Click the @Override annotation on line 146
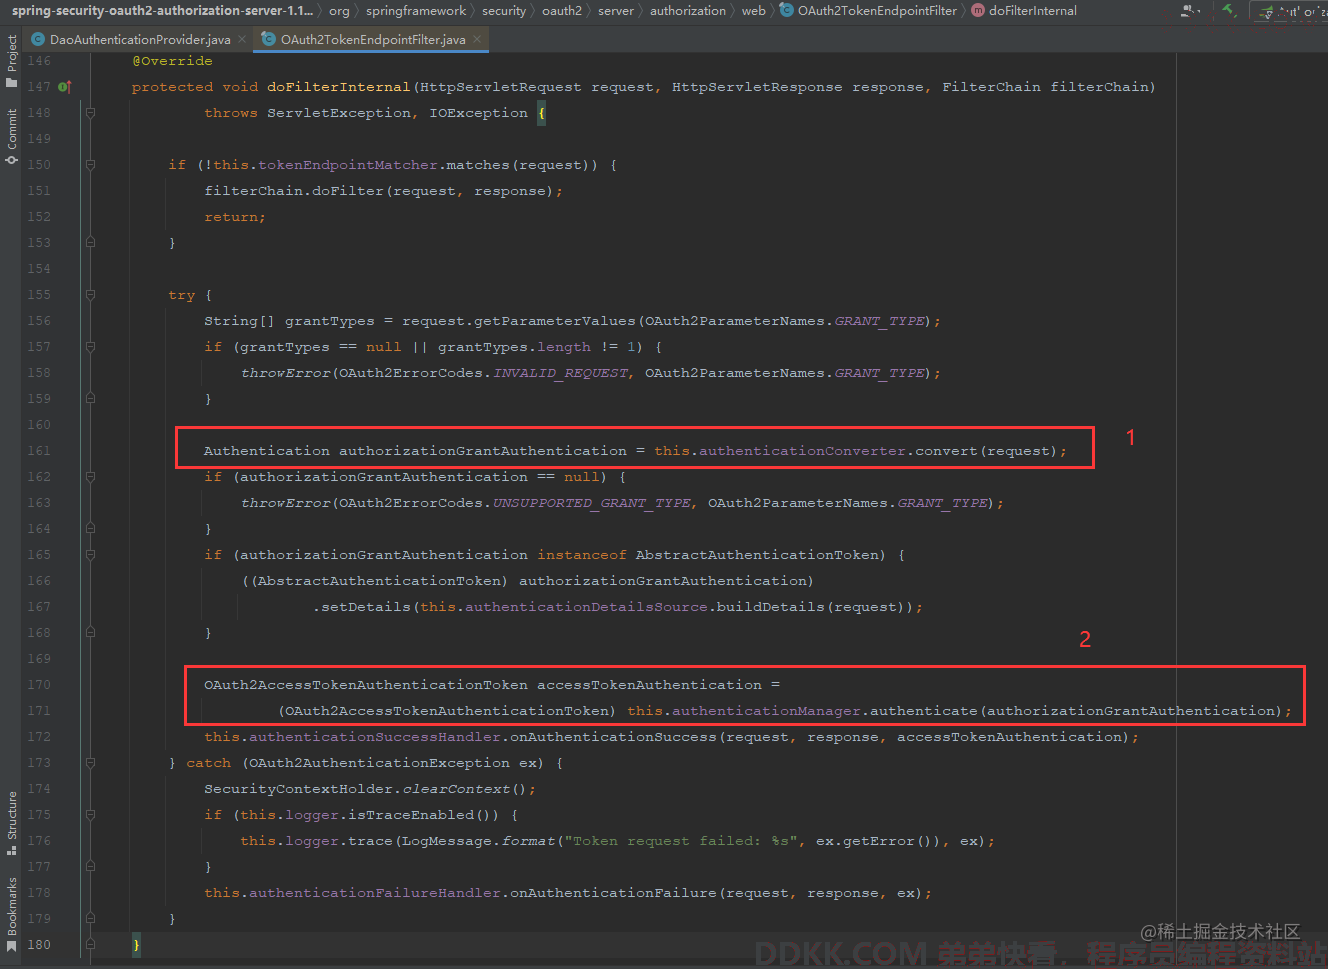1328x969 pixels. pyautogui.click(x=172, y=61)
